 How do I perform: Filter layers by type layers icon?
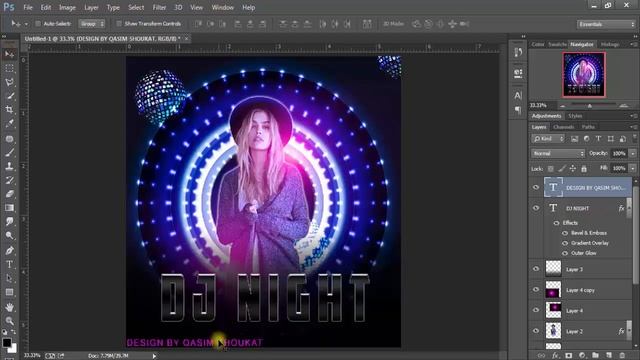point(598,139)
